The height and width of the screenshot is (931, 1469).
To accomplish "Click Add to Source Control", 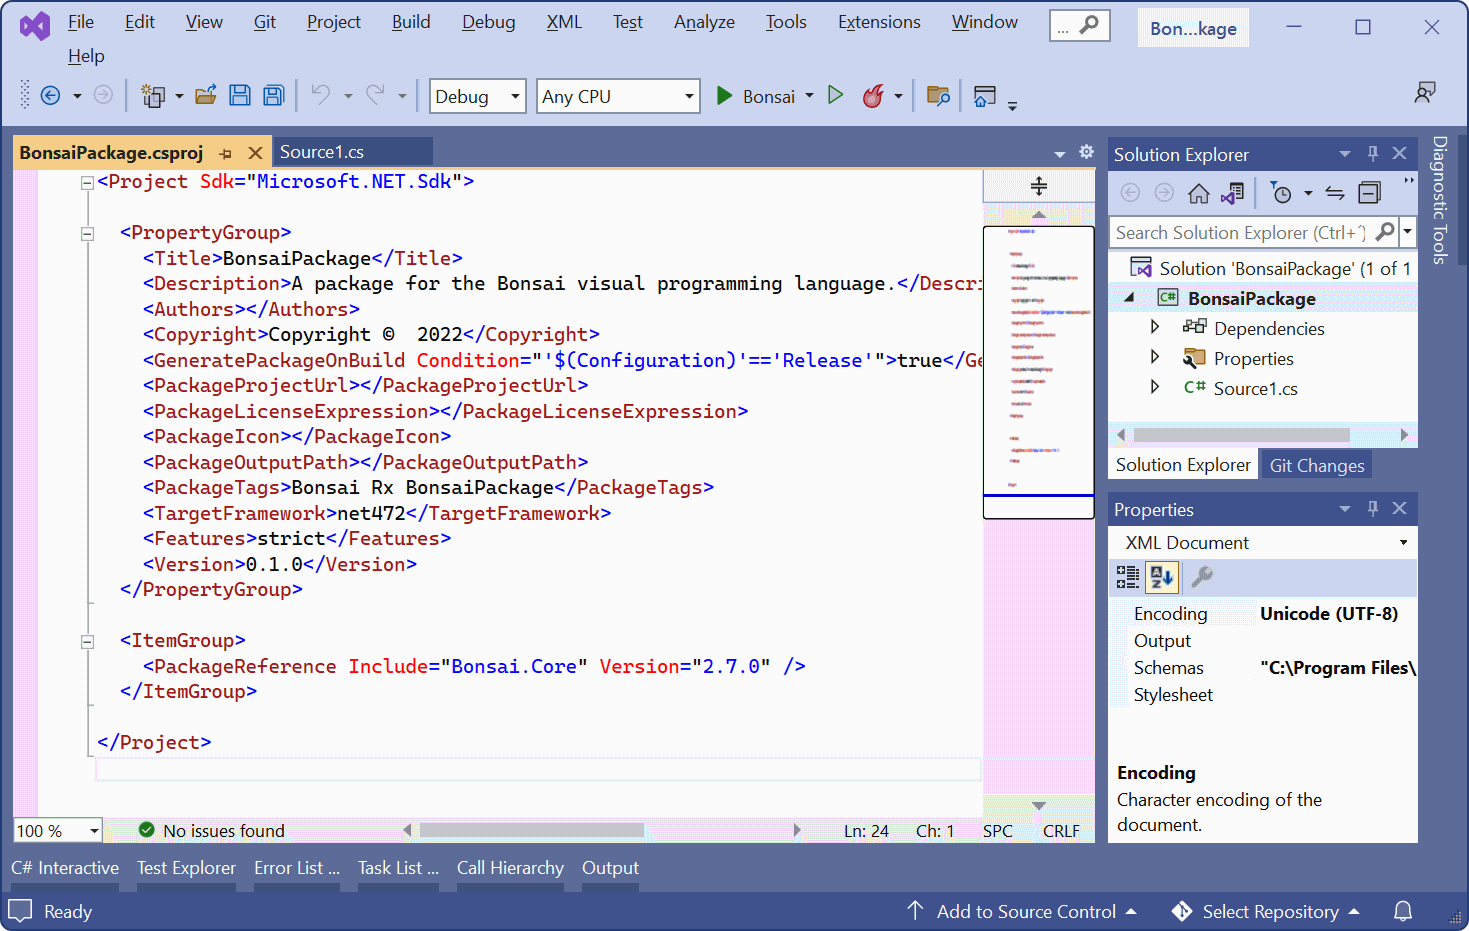I will coord(1022,911).
